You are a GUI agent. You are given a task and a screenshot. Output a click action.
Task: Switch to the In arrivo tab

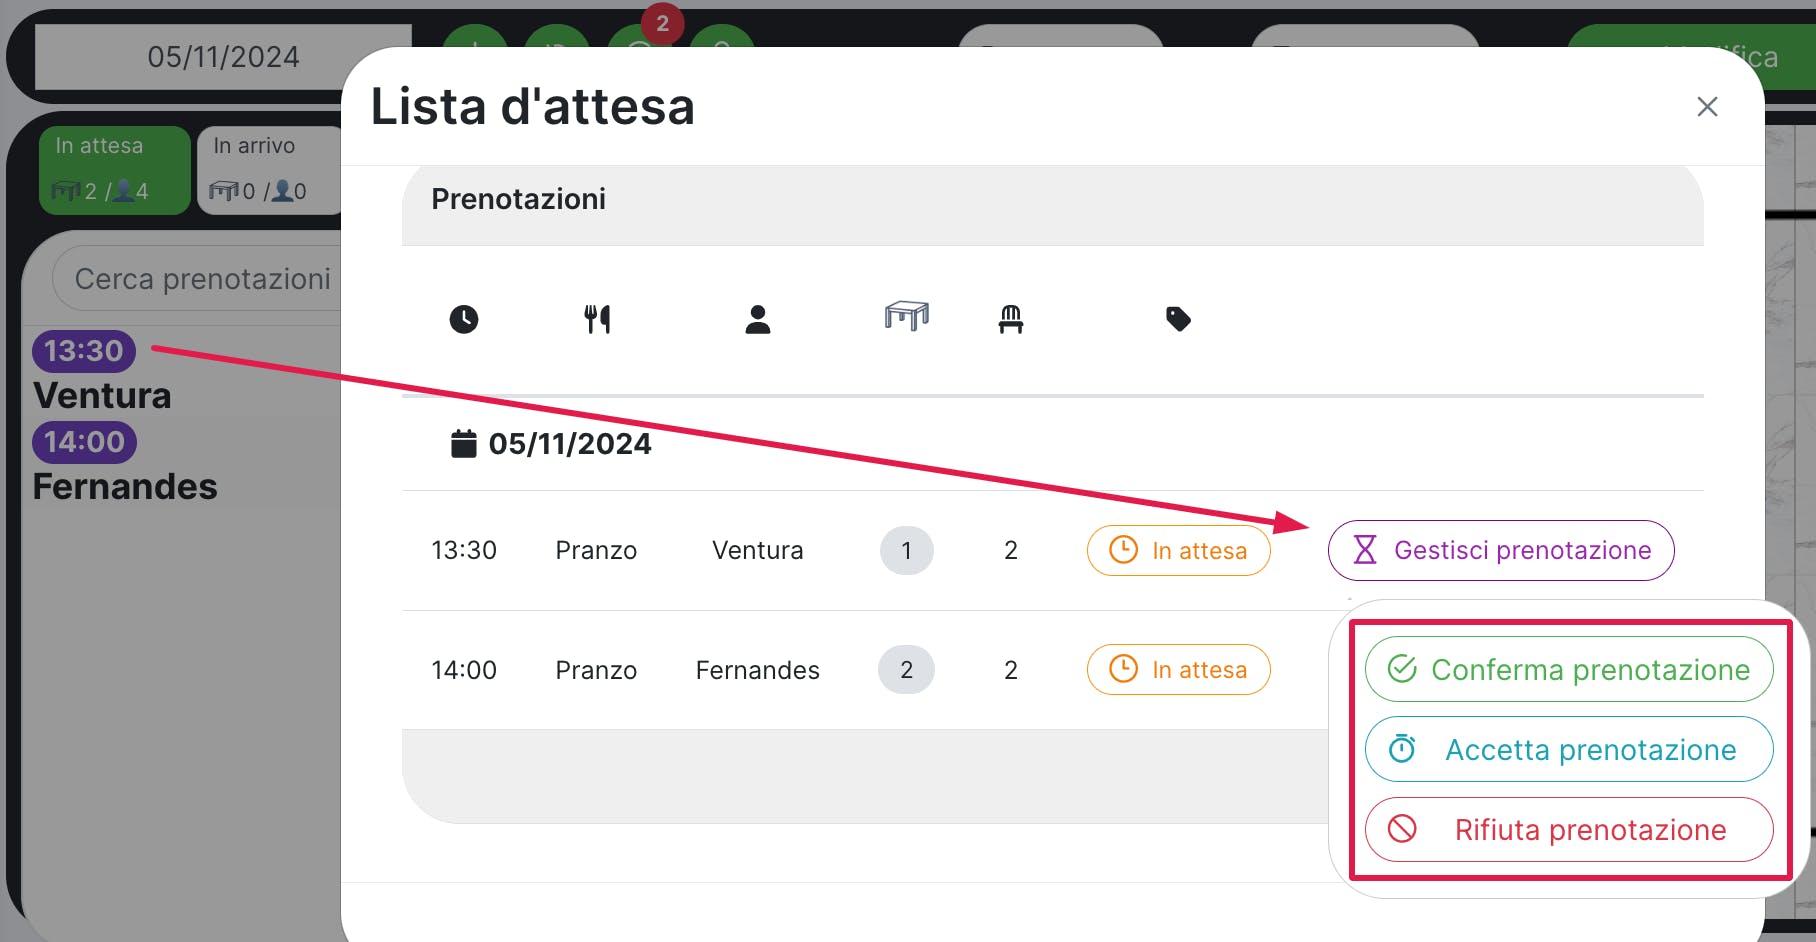click(x=268, y=169)
